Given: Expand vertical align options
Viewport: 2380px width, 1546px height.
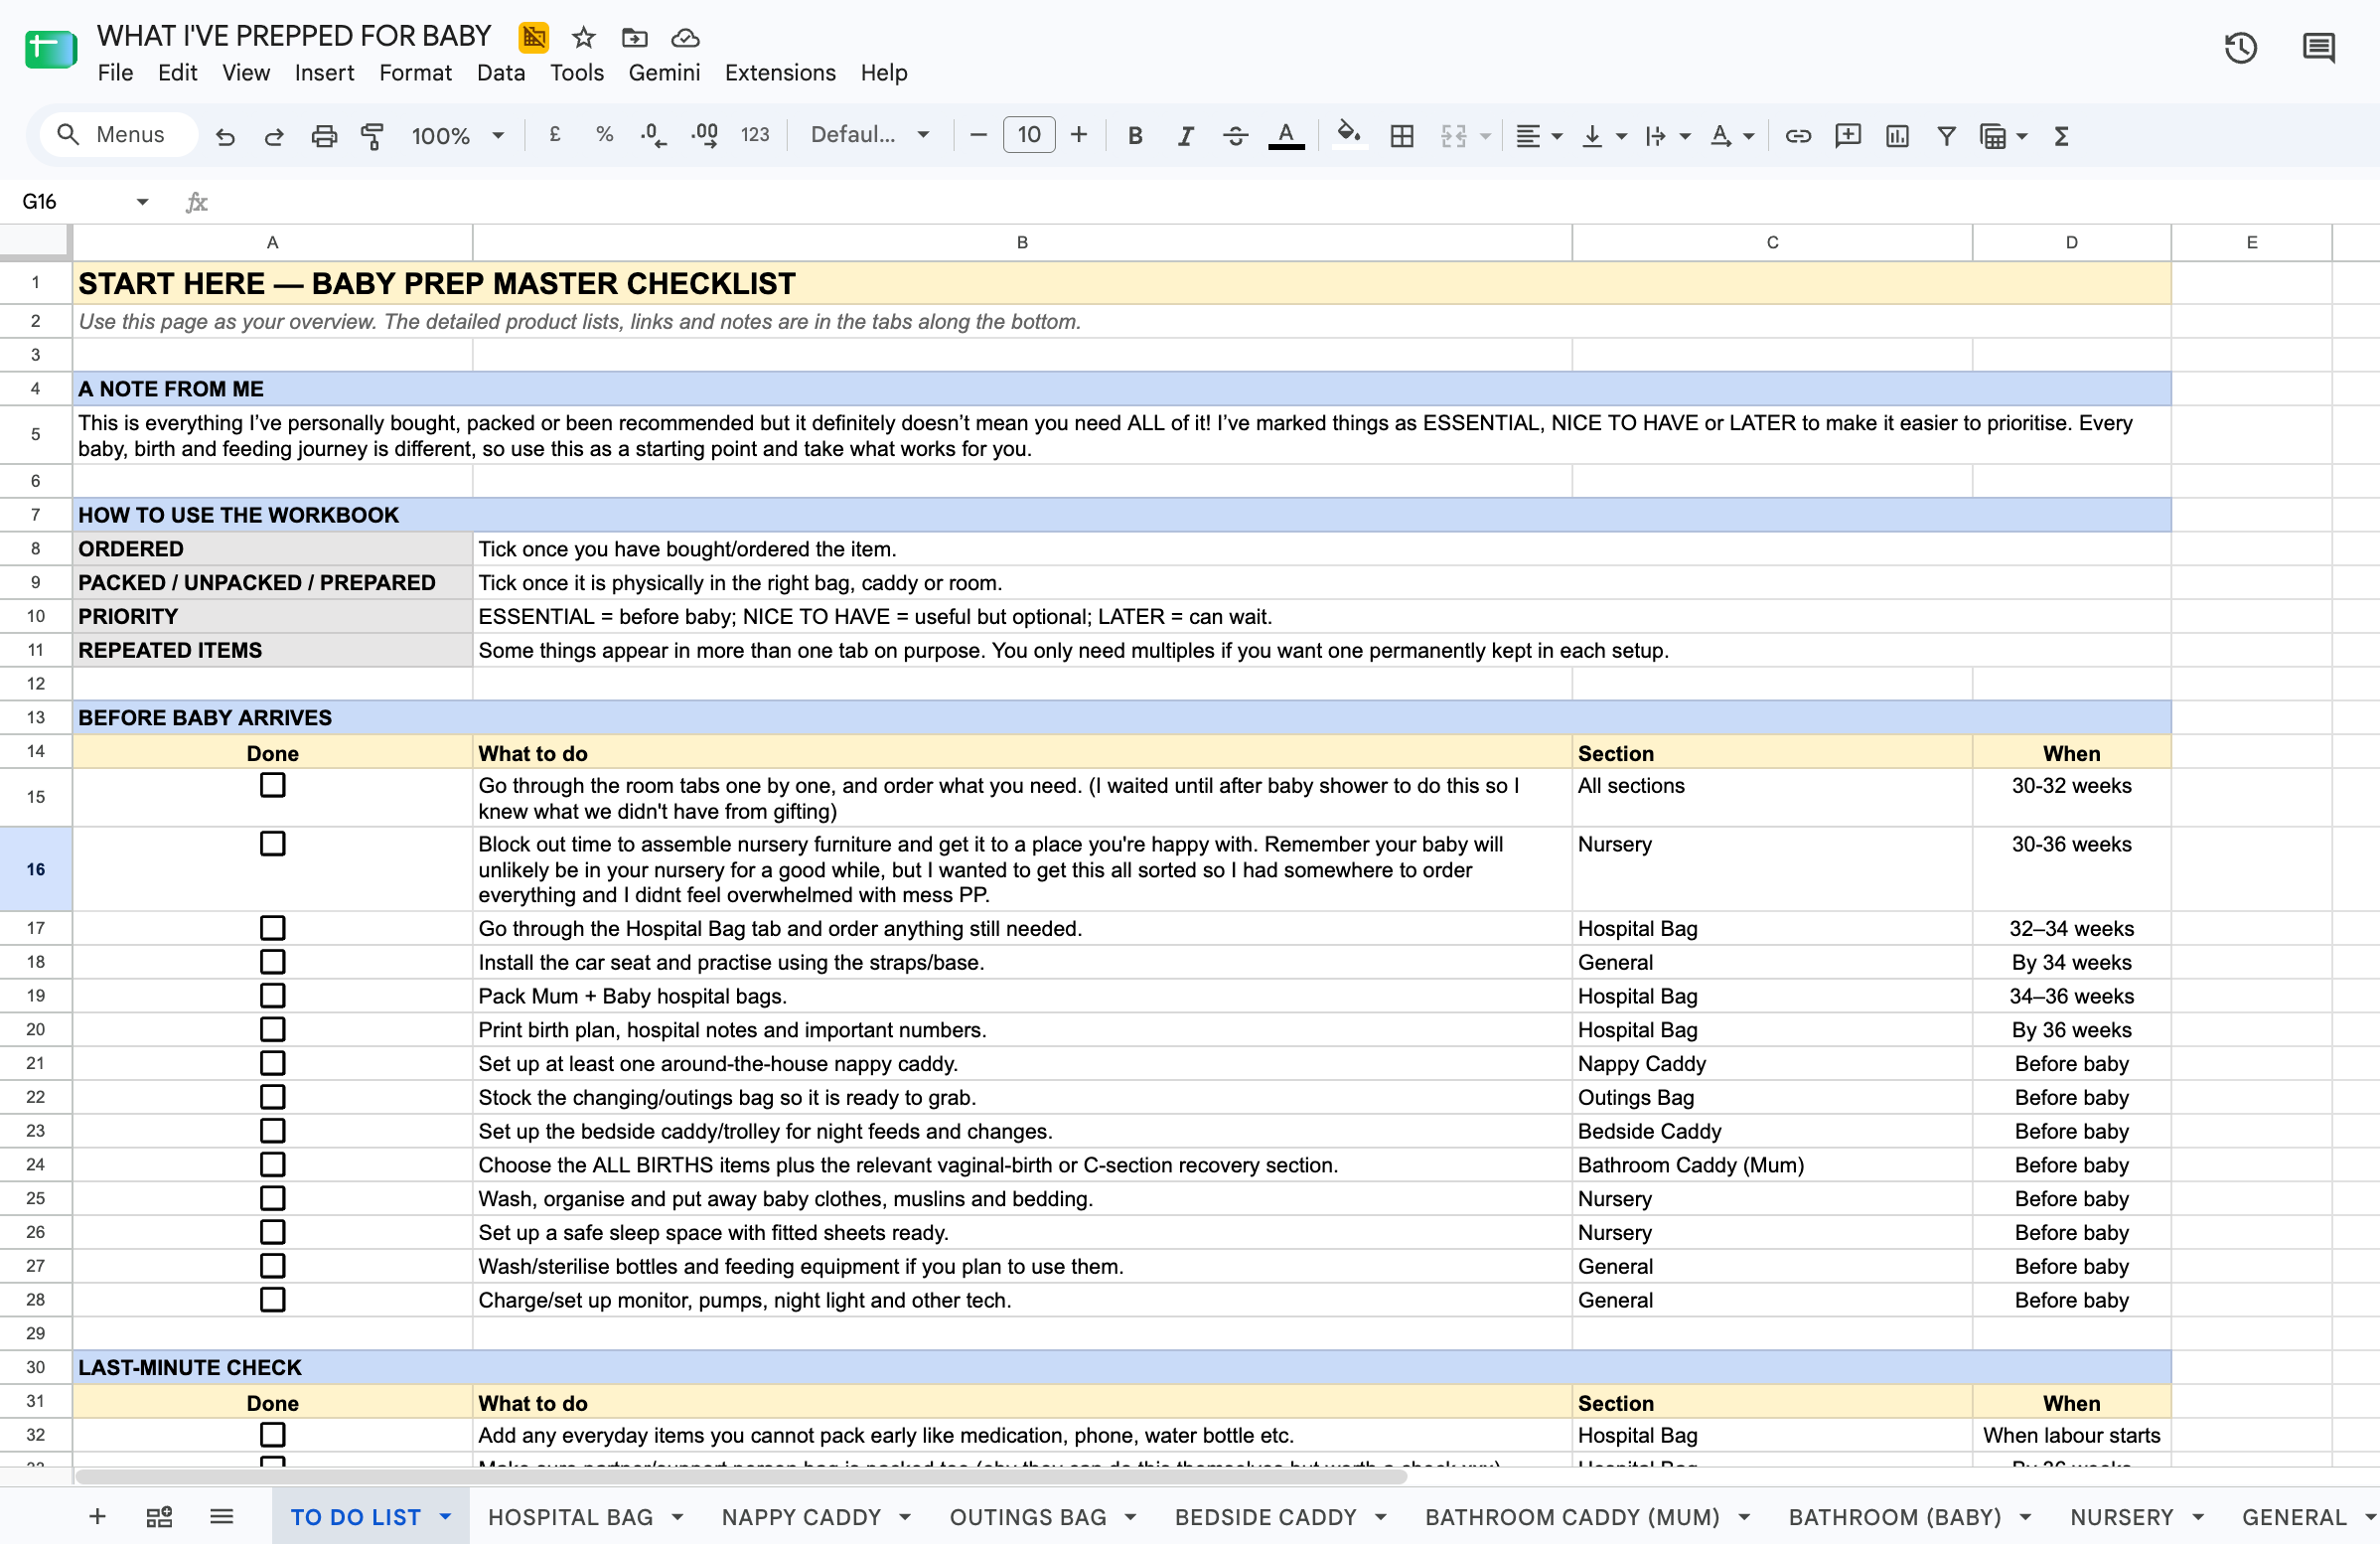Looking at the screenshot, I should coord(1621,136).
